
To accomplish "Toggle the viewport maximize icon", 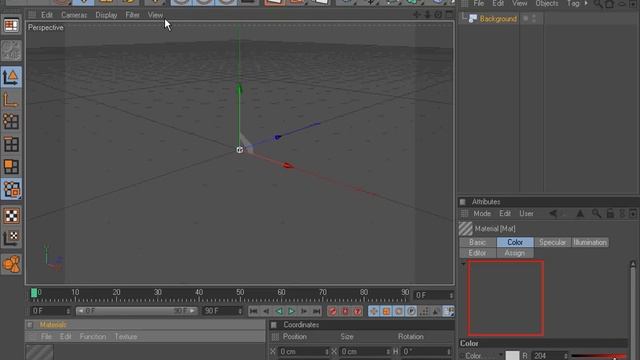I will (x=449, y=14).
